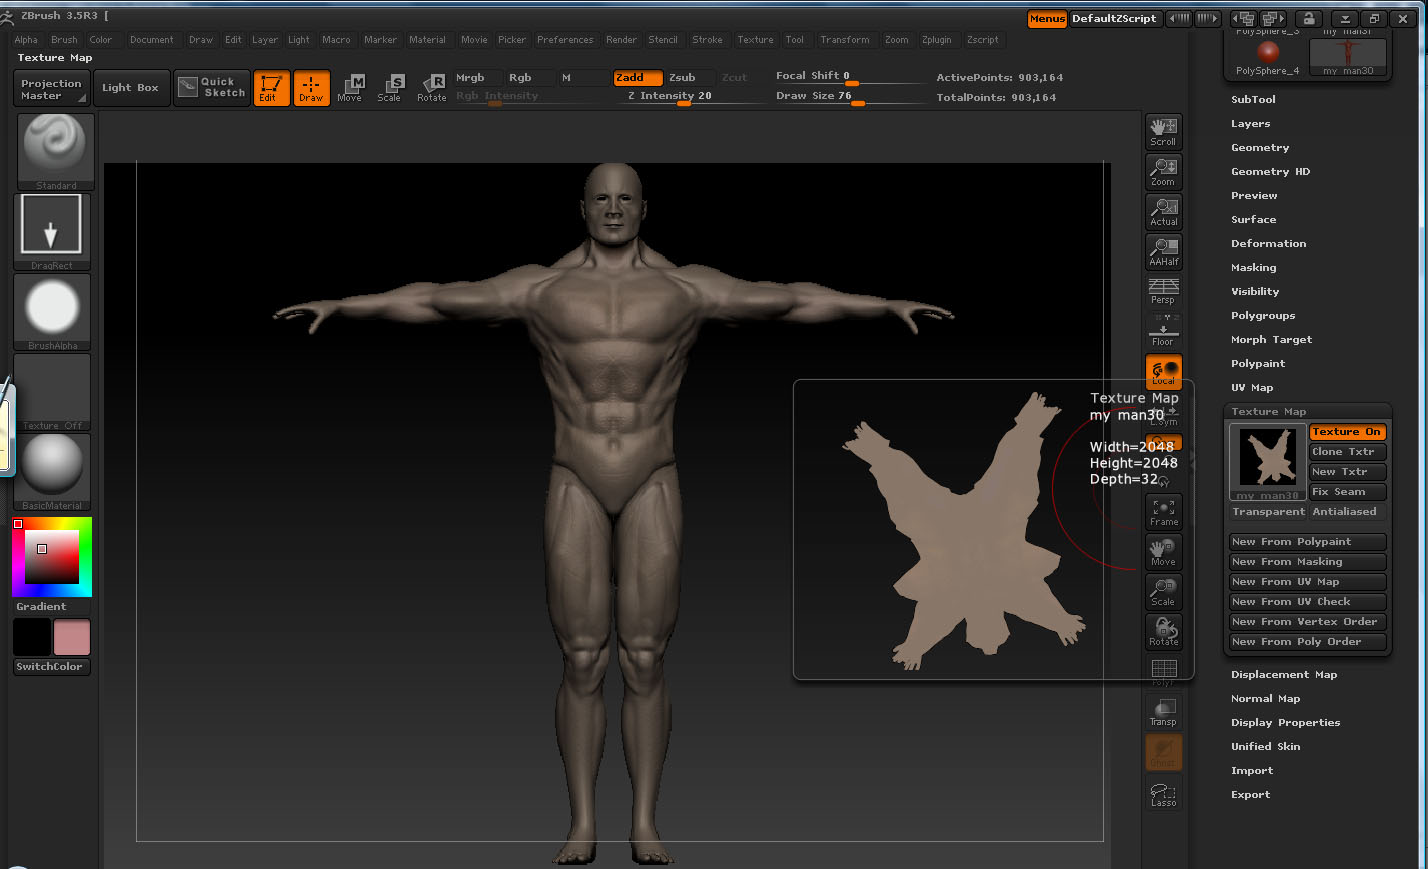Open the Zplugin menu
This screenshot has width=1428, height=869.
(936, 40)
